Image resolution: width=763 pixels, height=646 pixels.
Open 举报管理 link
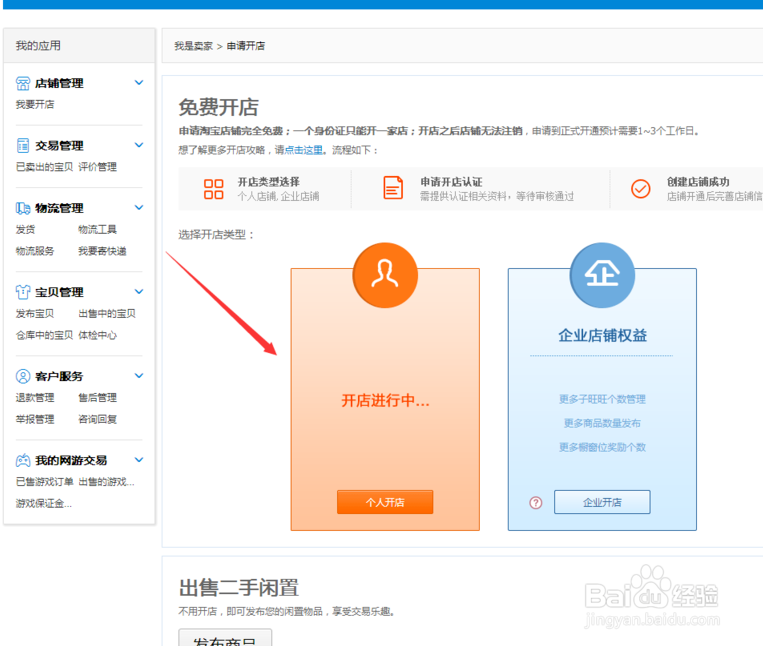35,419
